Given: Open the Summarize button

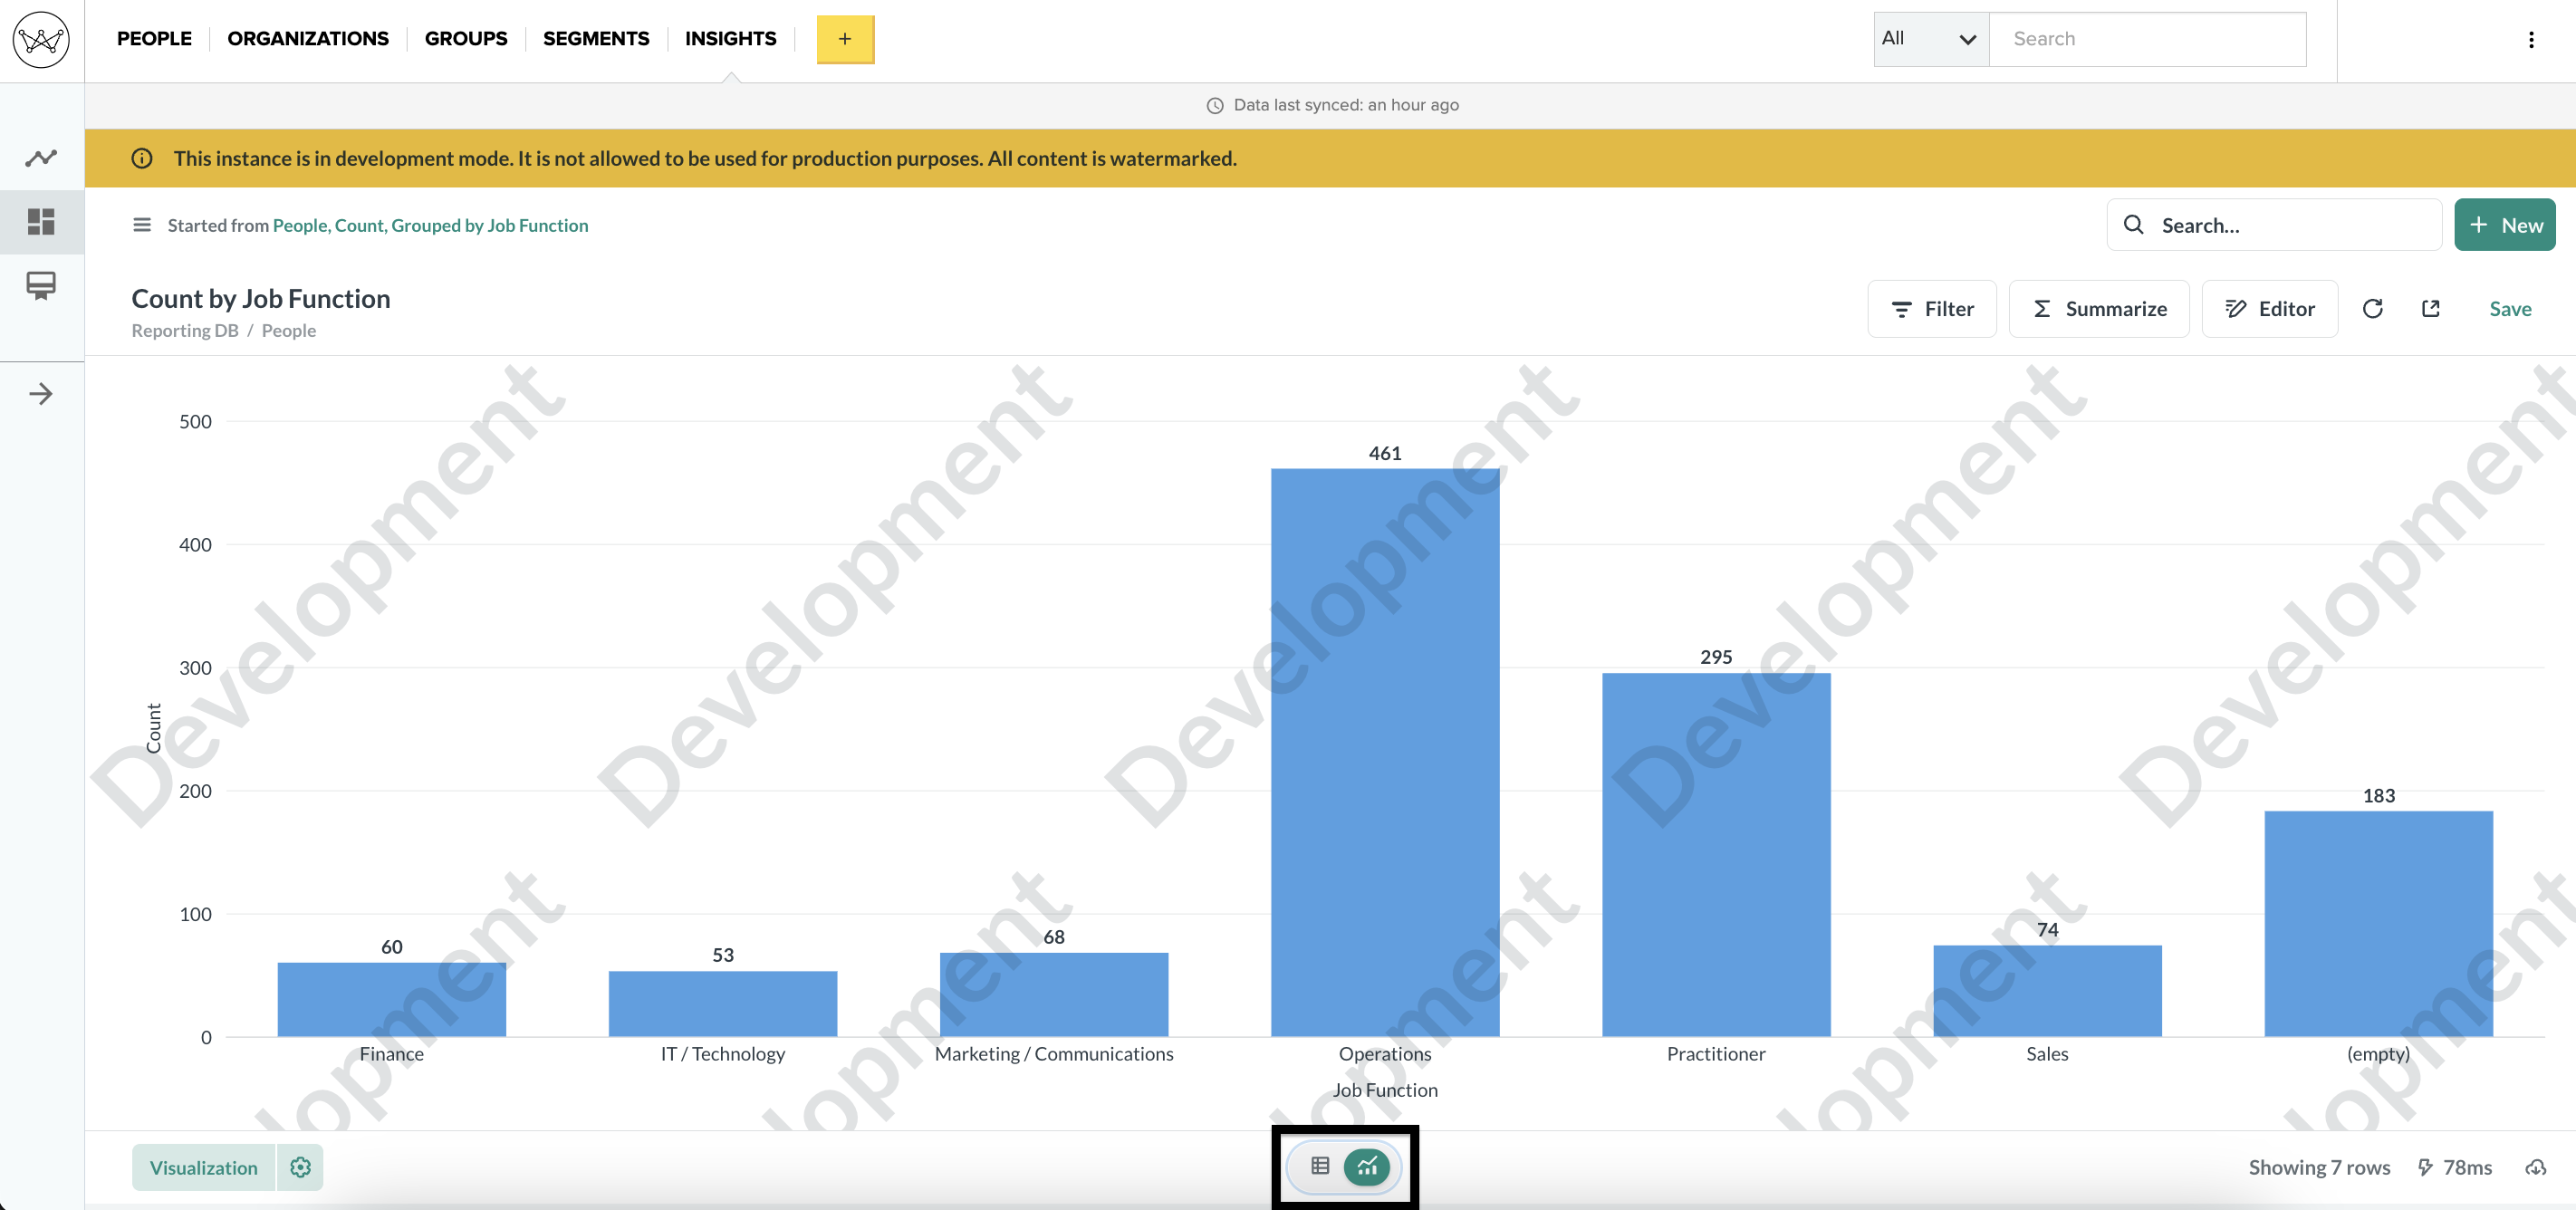Looking at the screenshot, I should [2099, 309].
